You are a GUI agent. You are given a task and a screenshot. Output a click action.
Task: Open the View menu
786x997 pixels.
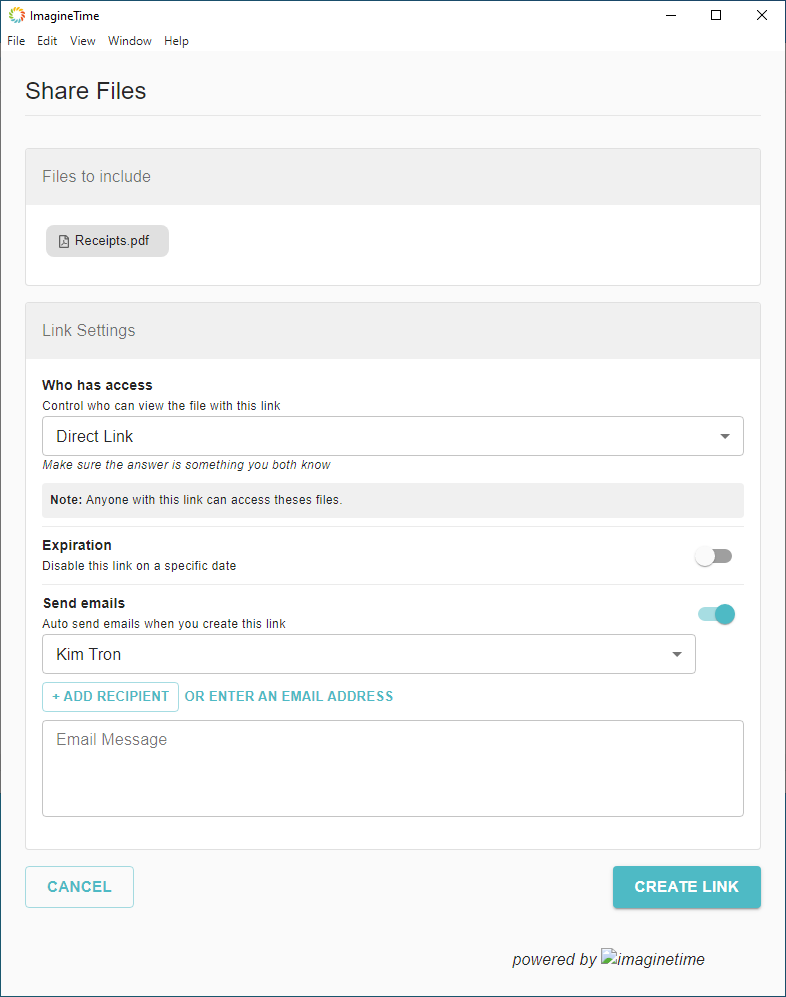(83, 41)
